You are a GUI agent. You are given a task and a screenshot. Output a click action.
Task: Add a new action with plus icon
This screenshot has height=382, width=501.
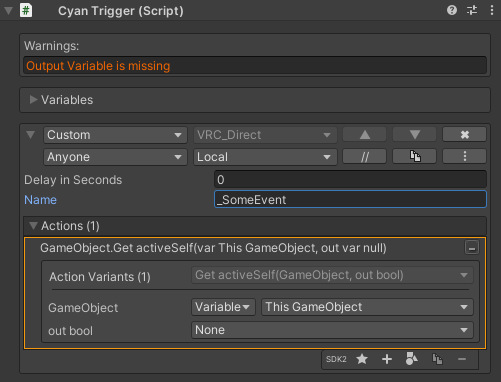[387, 359]
